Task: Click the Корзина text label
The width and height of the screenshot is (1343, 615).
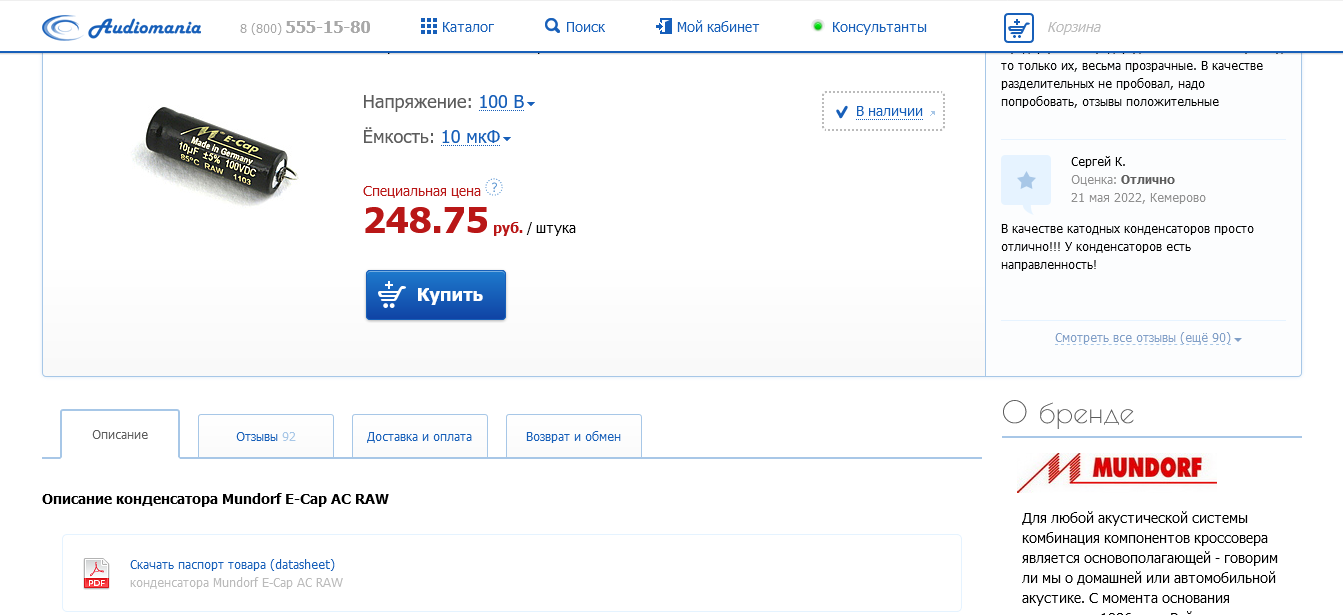Action: click(1074, 27)
